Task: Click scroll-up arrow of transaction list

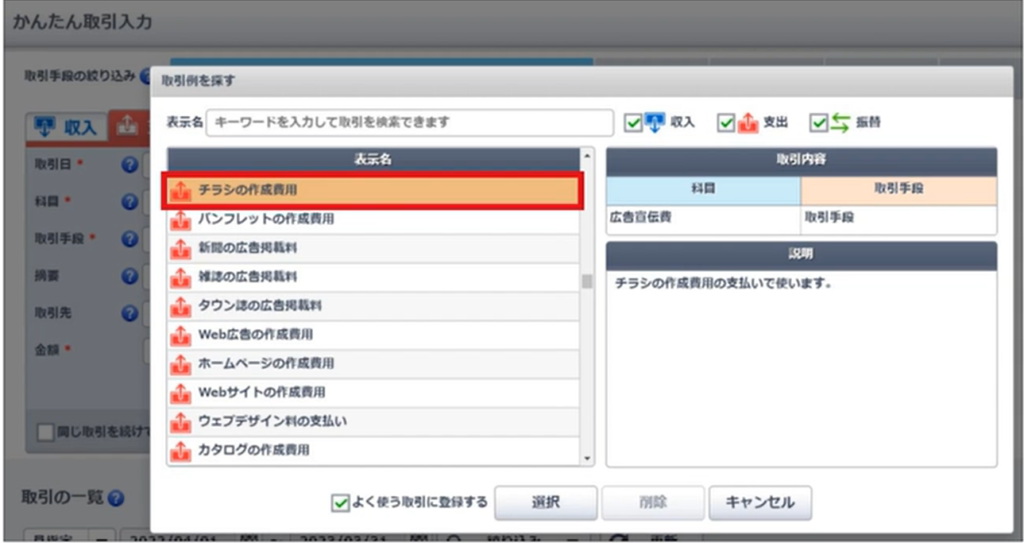Action: [587, 156]
